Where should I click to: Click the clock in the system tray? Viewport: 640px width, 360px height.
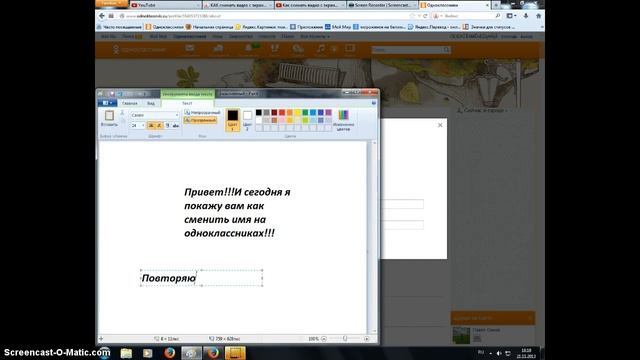(526, 353)
